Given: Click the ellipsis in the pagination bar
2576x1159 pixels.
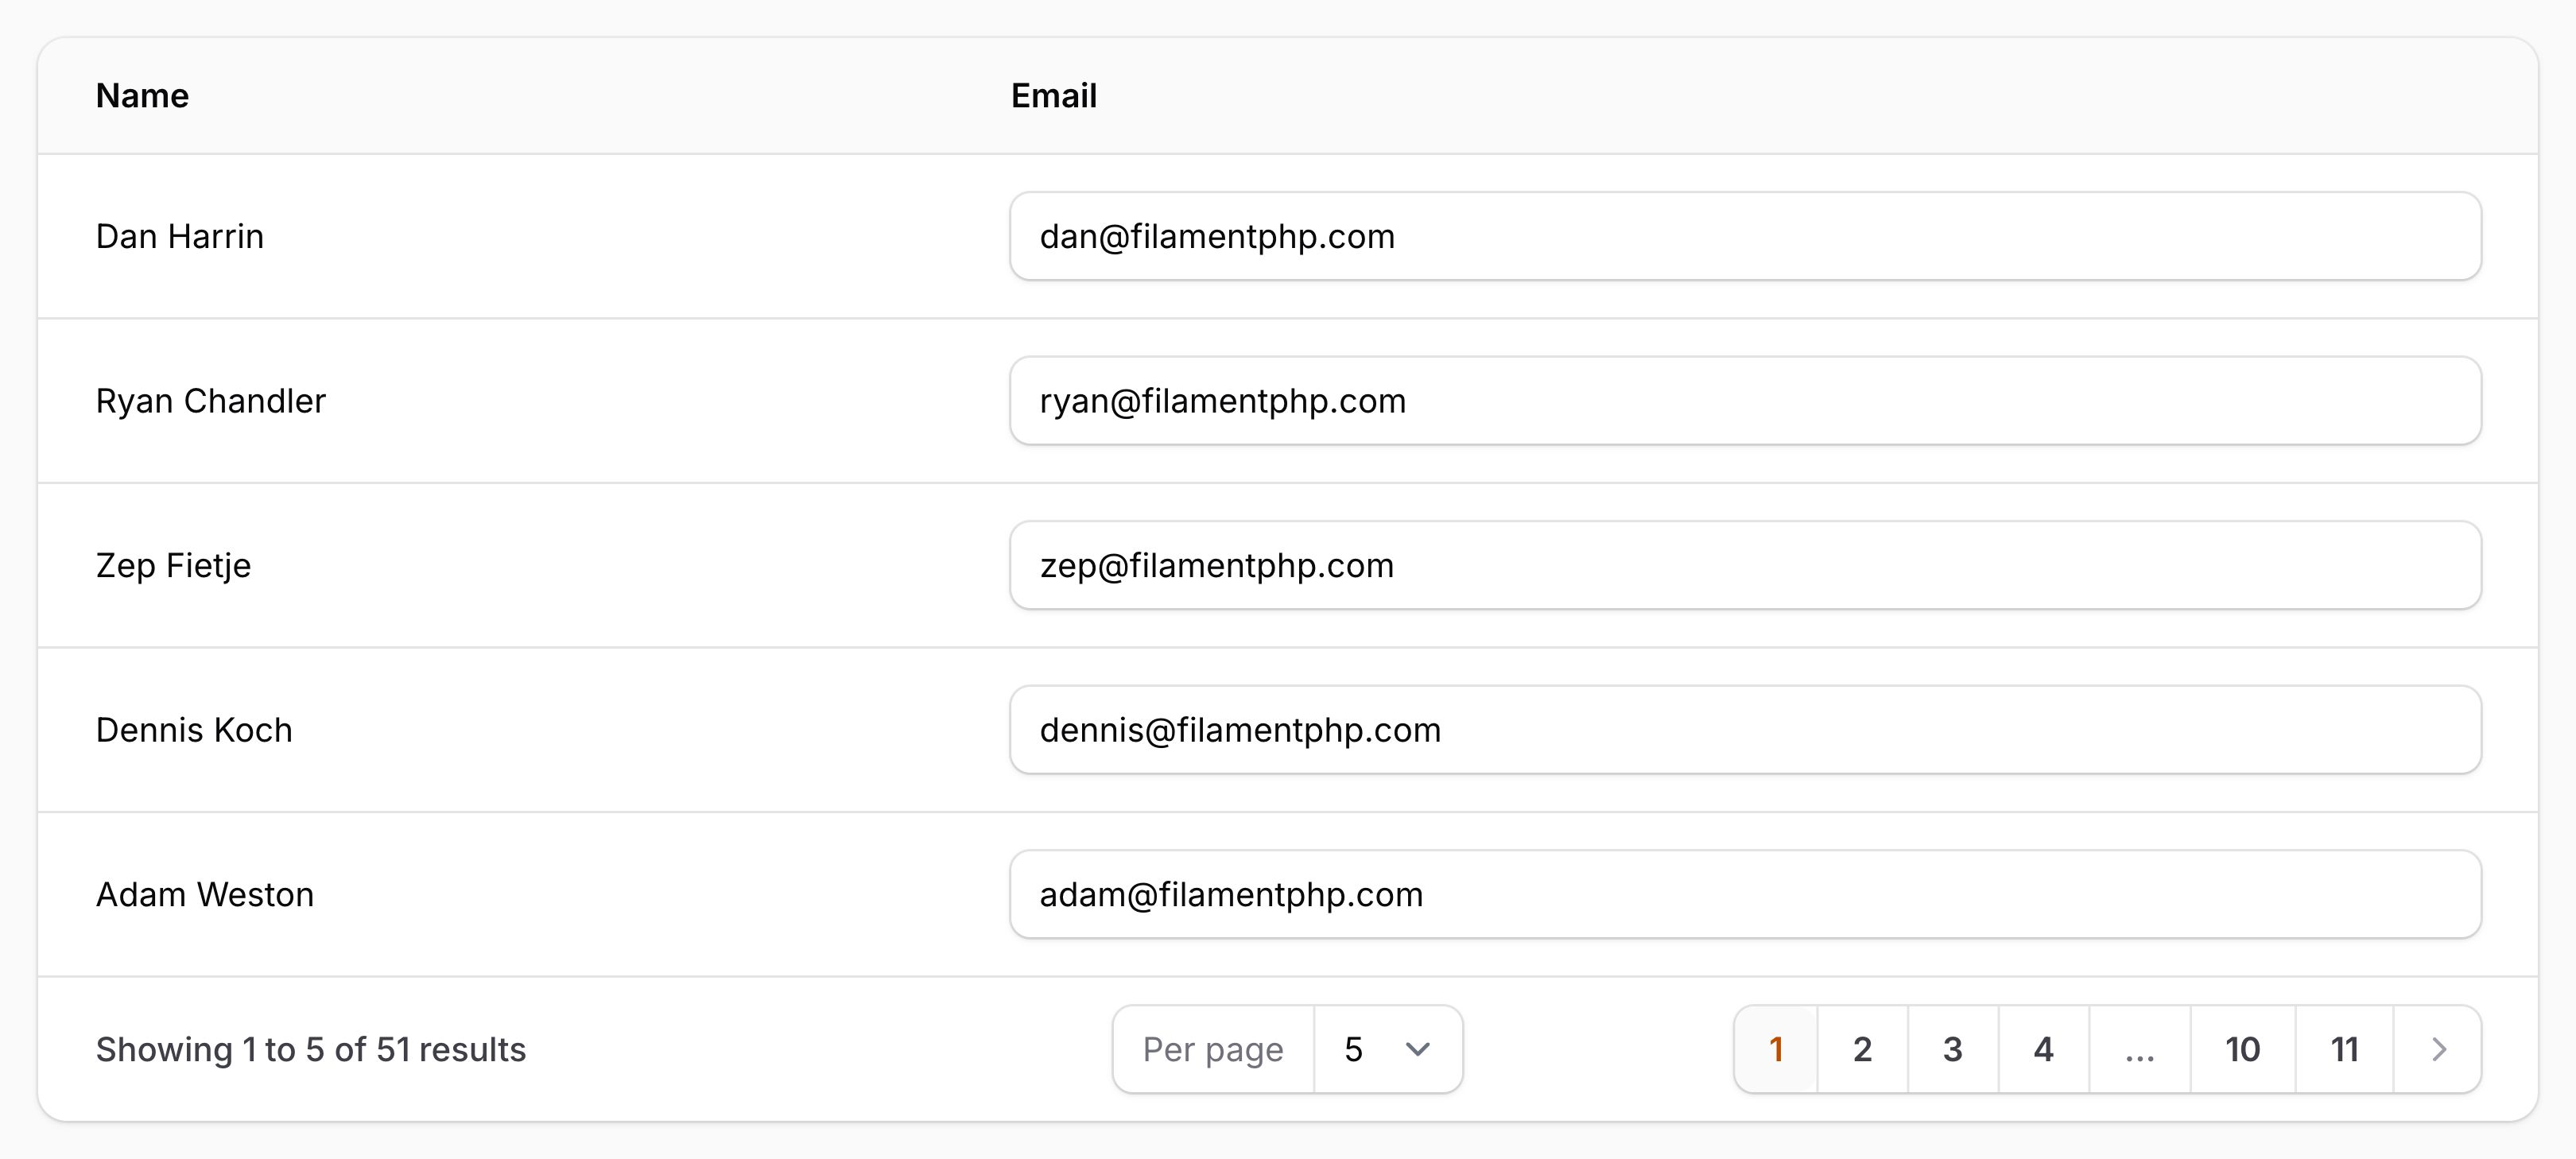Looking at the screenshot, I should pyautogui.click(x=2139, y=1049).
